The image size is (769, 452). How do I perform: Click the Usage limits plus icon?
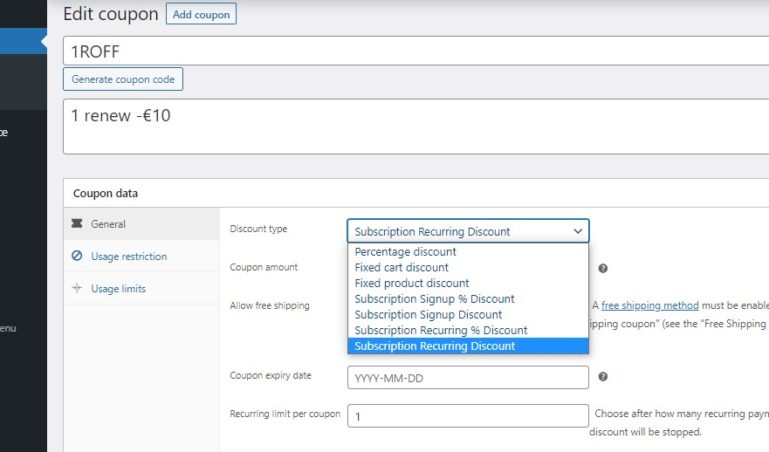coord(77,288)
